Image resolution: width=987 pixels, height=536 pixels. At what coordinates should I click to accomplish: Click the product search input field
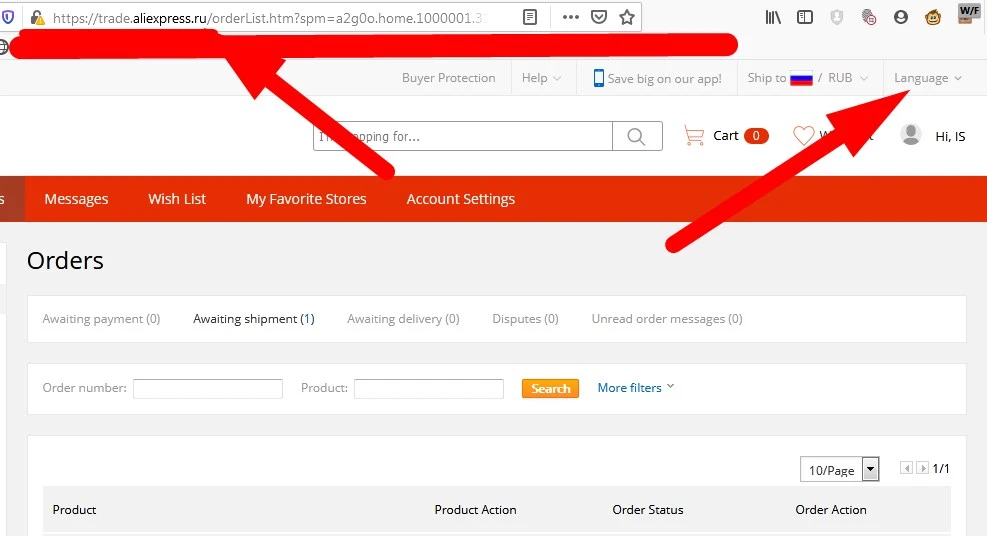coord(463,136)
